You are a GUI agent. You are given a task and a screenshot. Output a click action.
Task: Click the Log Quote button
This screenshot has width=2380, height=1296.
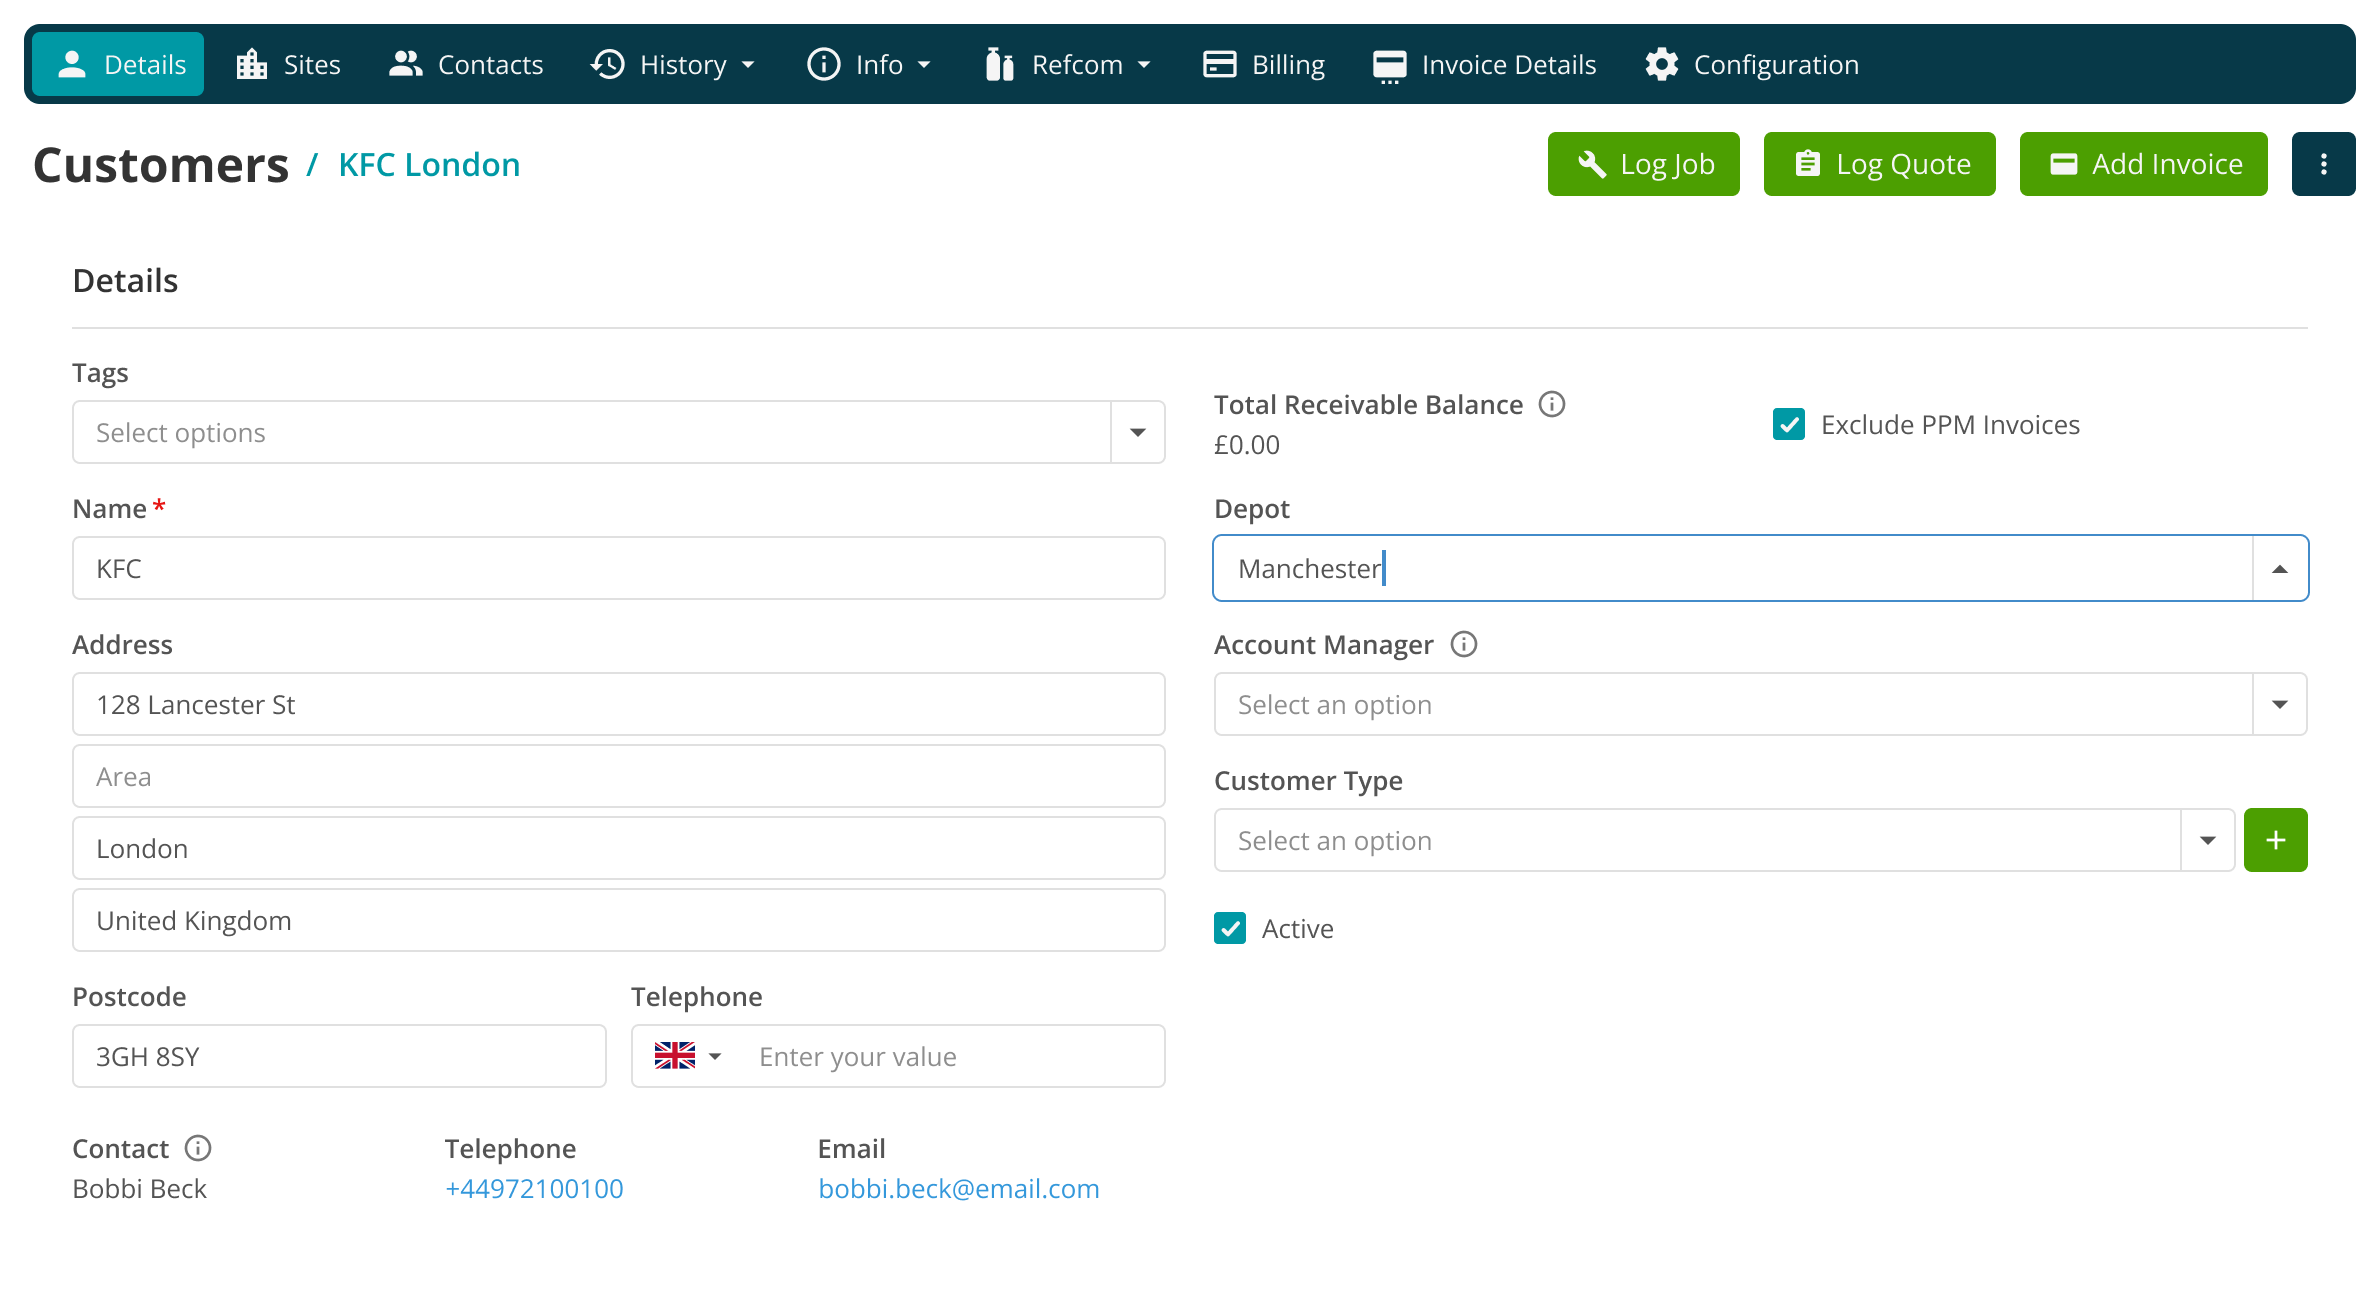coord(1880,164)
